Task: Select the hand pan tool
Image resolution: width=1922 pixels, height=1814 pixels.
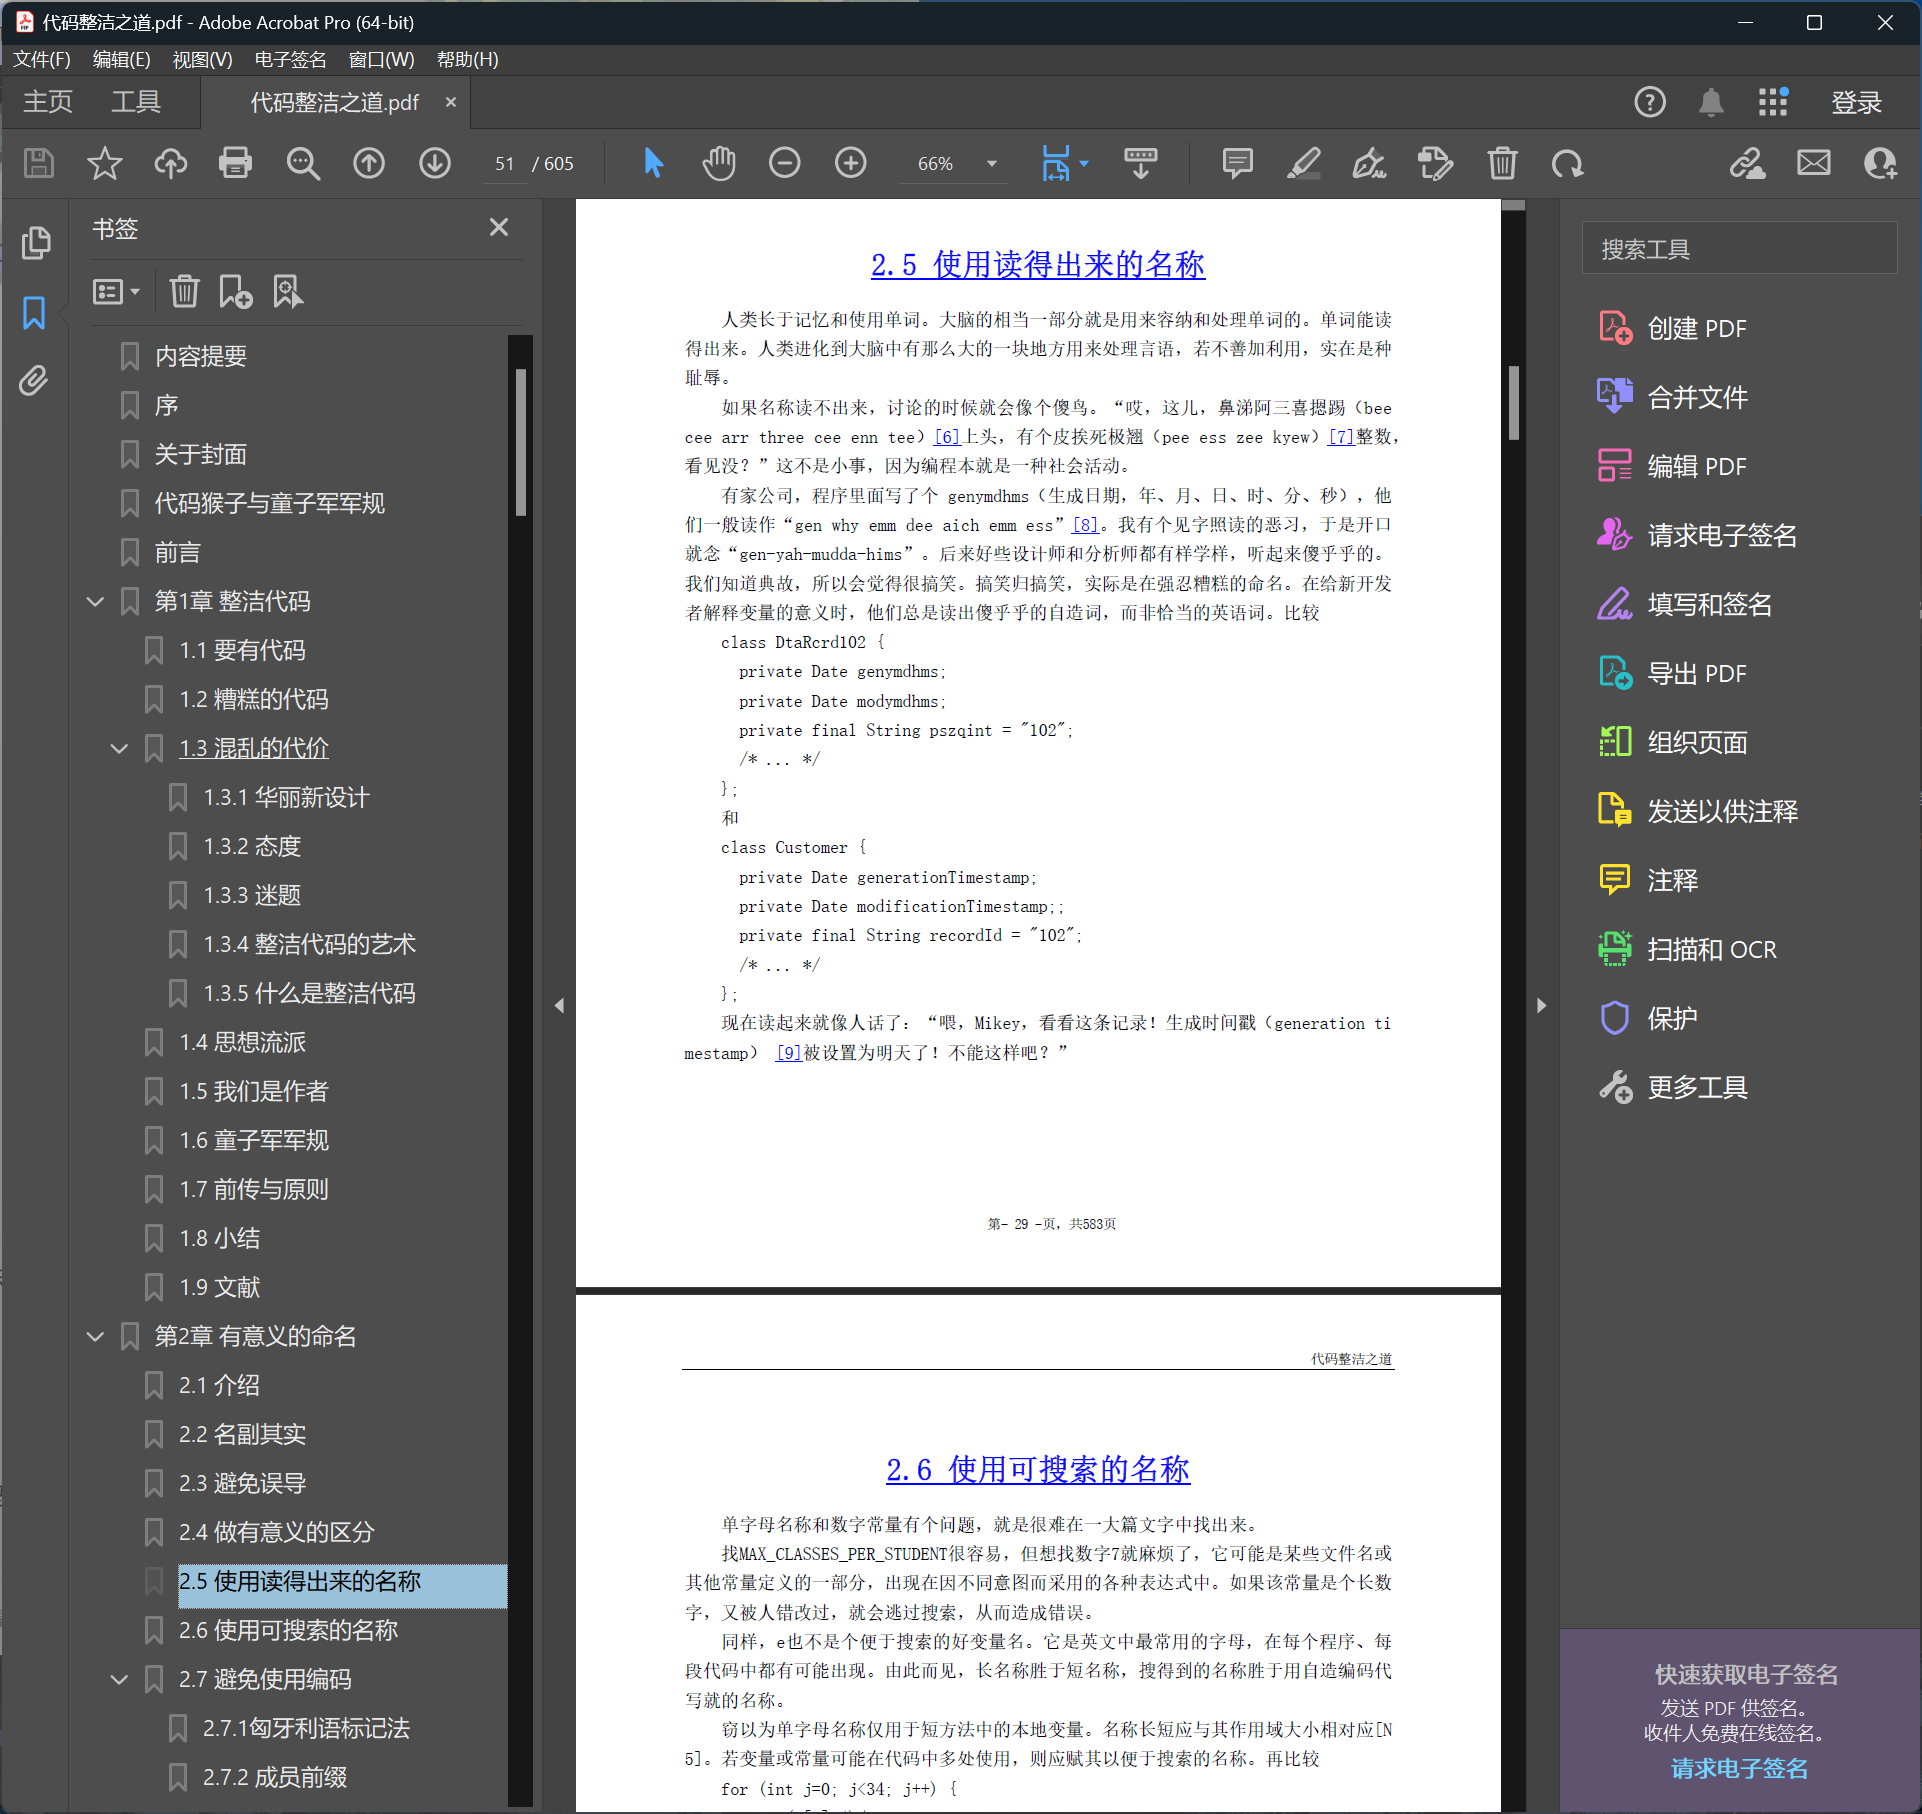Action: 718,163
